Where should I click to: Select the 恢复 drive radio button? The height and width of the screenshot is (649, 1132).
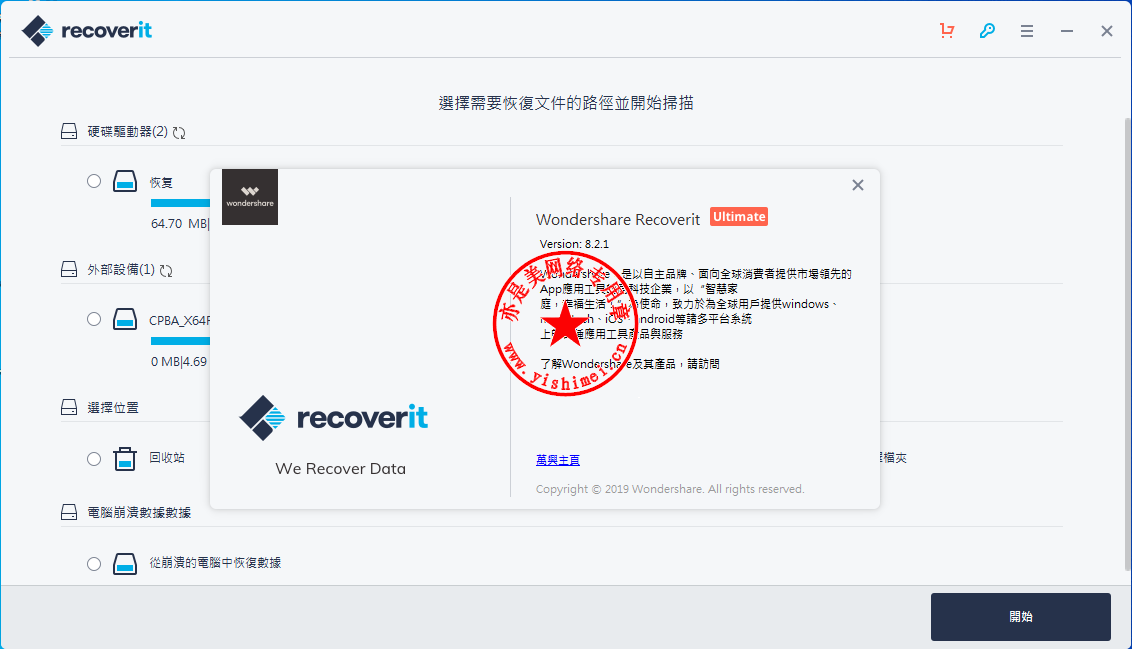(x=94, y=181)
